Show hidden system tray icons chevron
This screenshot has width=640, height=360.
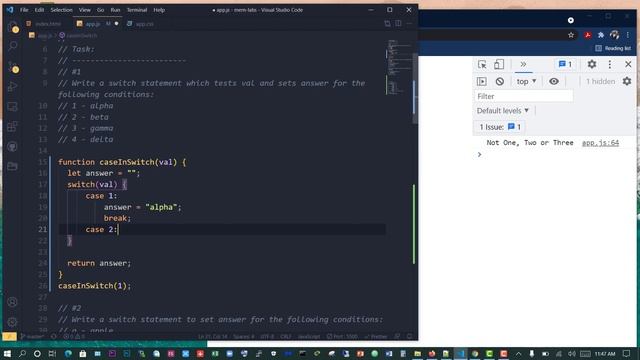click(x=518, y=354)
